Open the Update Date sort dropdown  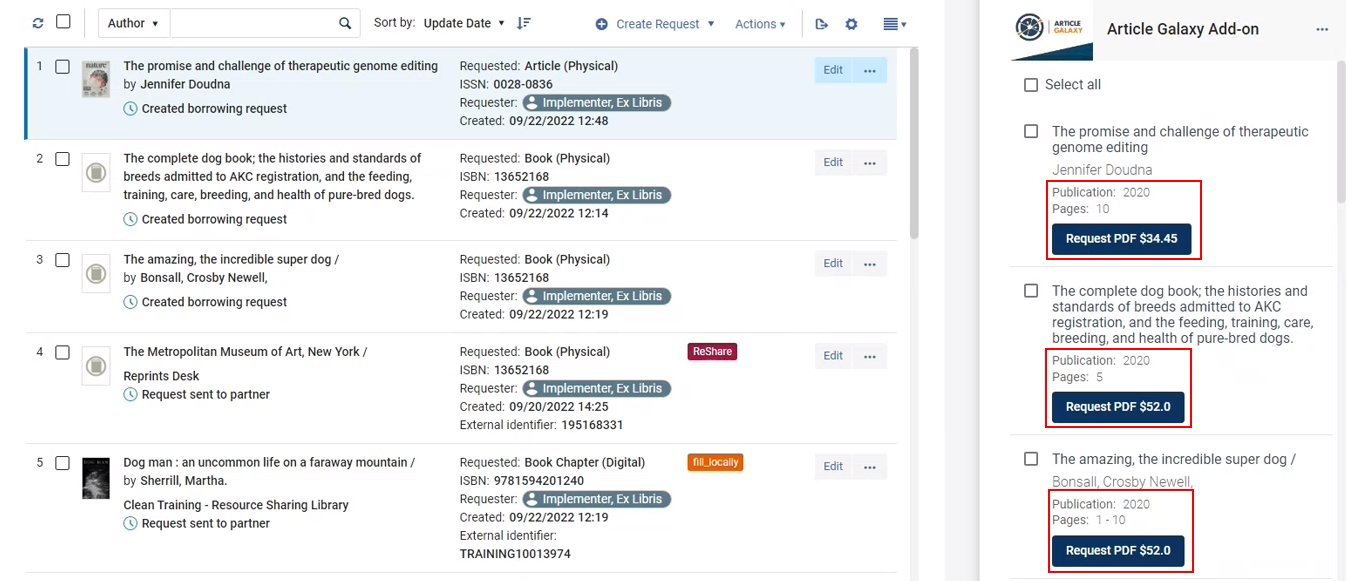click(x=463, y=23)
